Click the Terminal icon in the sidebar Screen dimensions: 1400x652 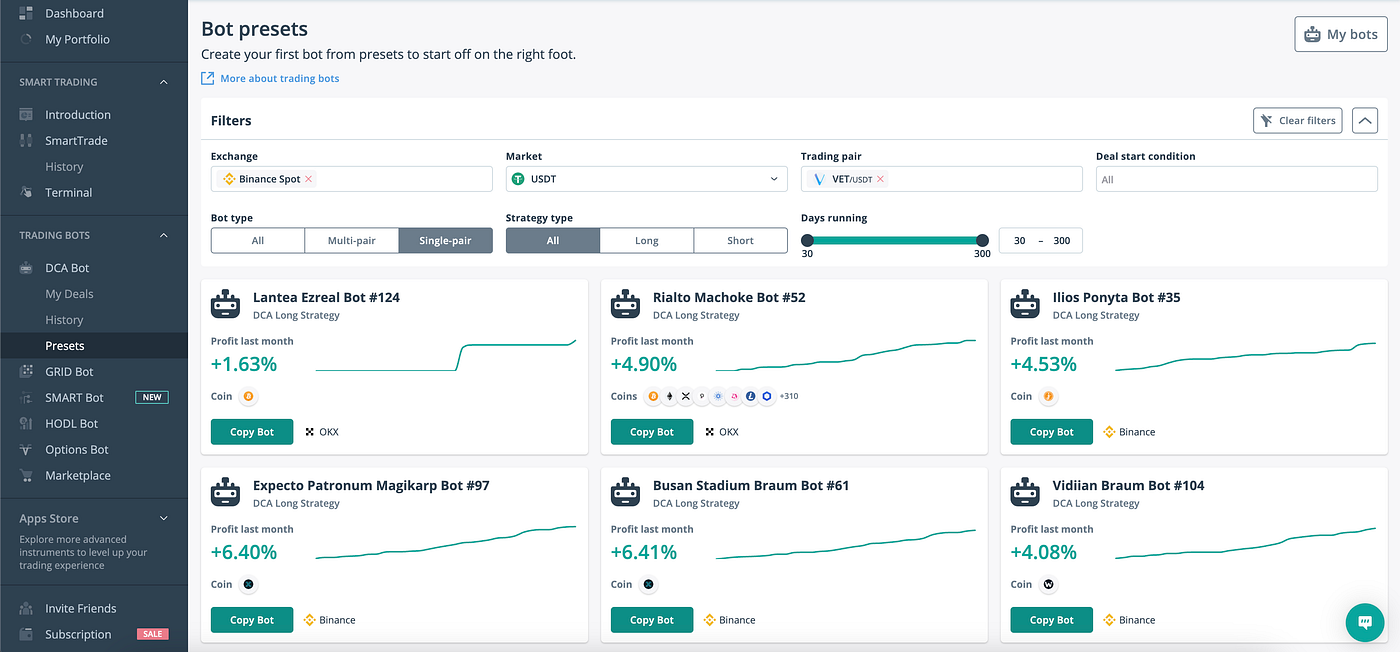click(26, 193)
